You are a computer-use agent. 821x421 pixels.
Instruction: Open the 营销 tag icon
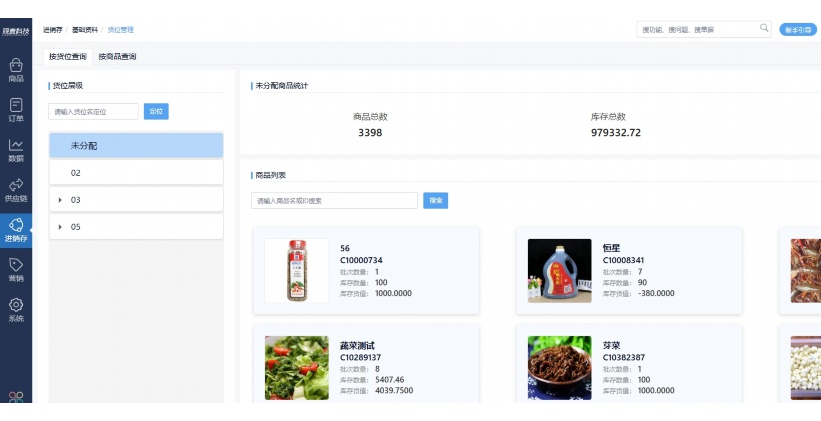tap(16, 270)
